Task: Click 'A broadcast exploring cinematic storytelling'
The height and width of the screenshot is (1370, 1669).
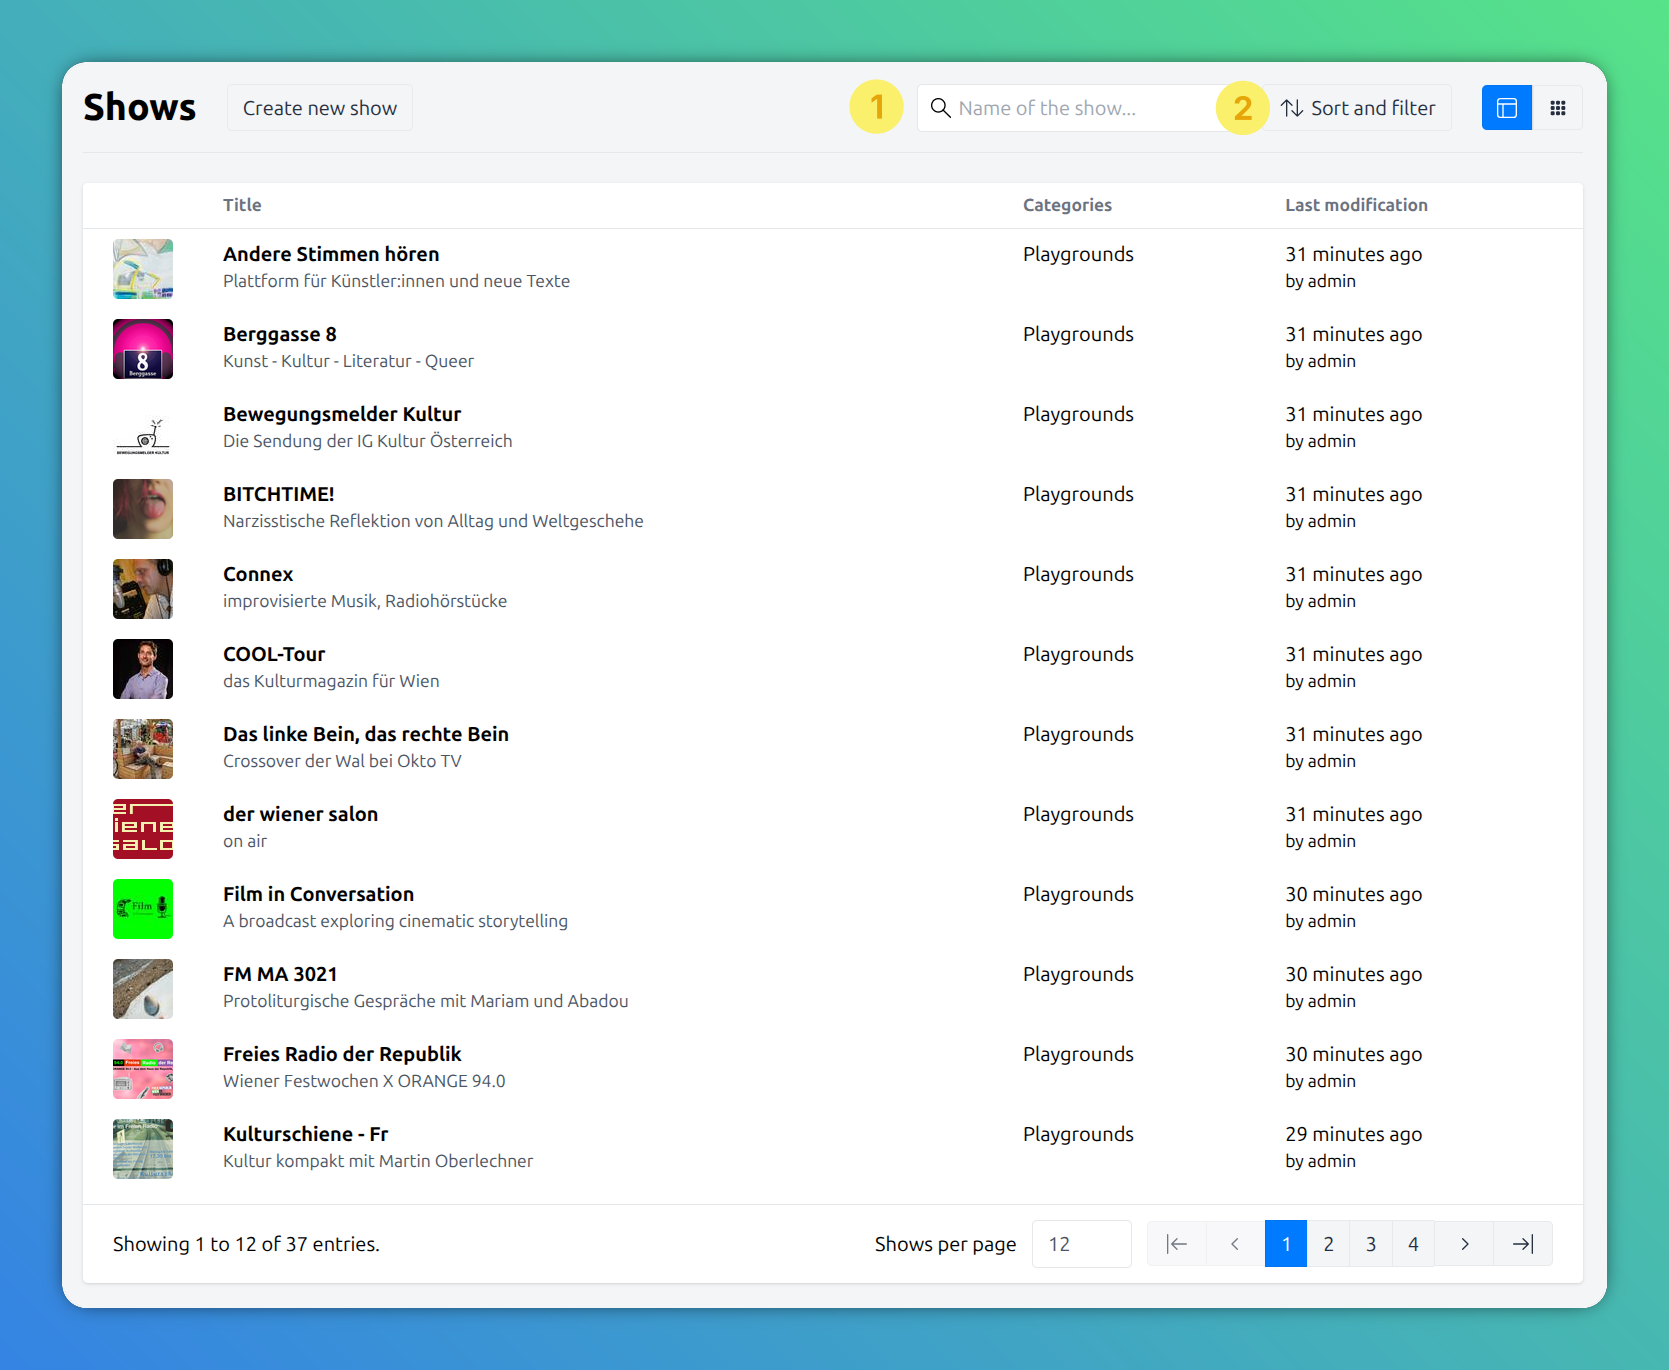Action: tap(395, 921)
